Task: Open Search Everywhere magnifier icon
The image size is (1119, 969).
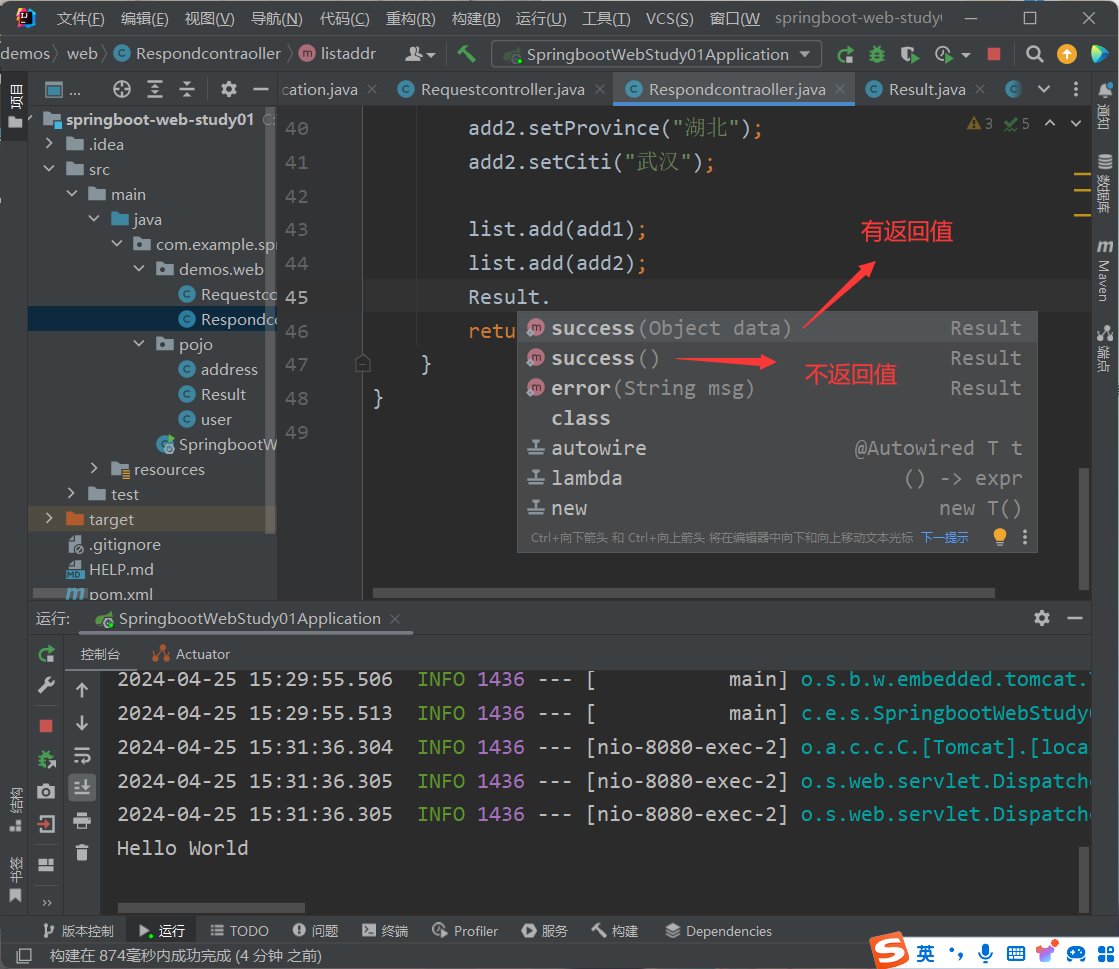Action: [x=1035, y=54]
